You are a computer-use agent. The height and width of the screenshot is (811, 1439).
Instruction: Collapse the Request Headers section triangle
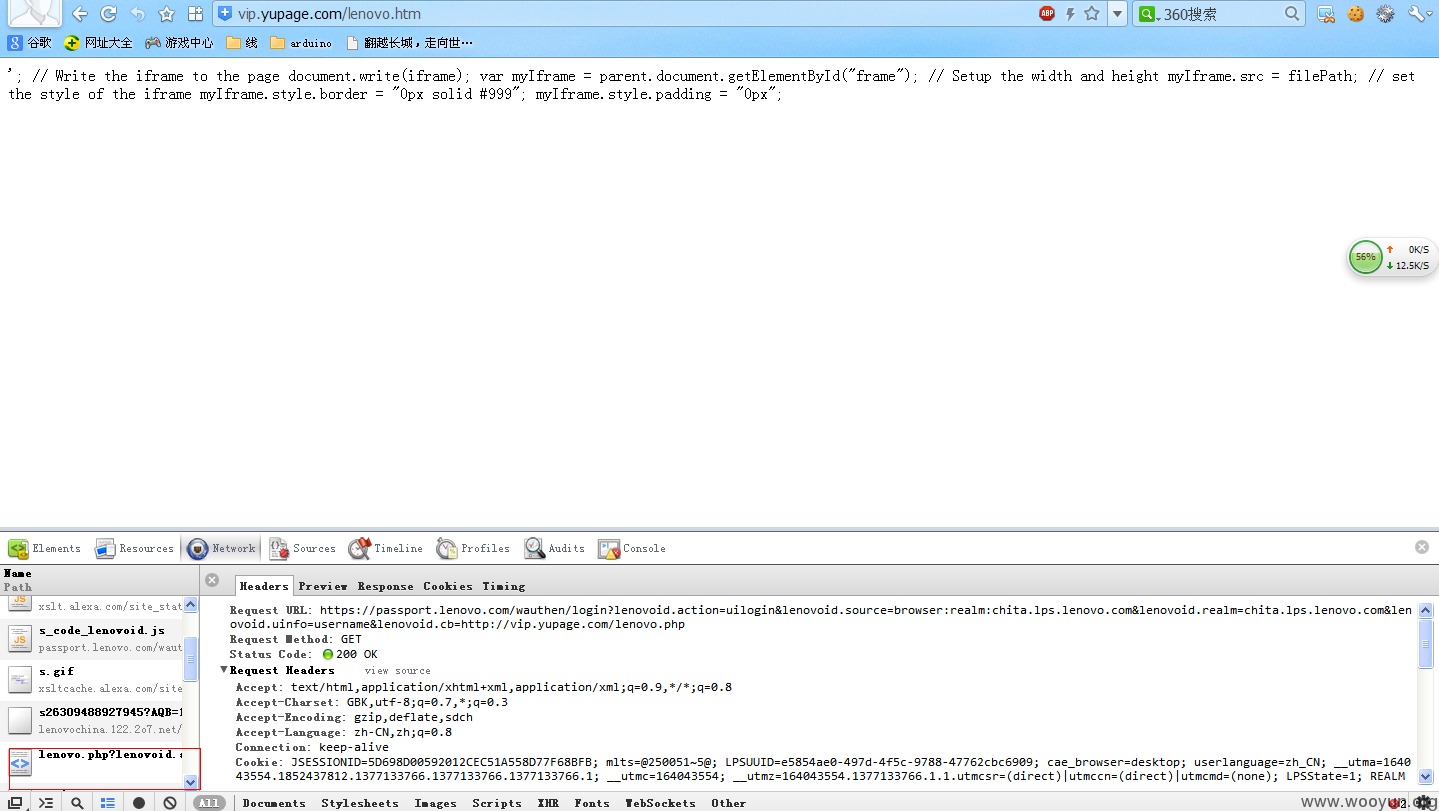point(224,670)
